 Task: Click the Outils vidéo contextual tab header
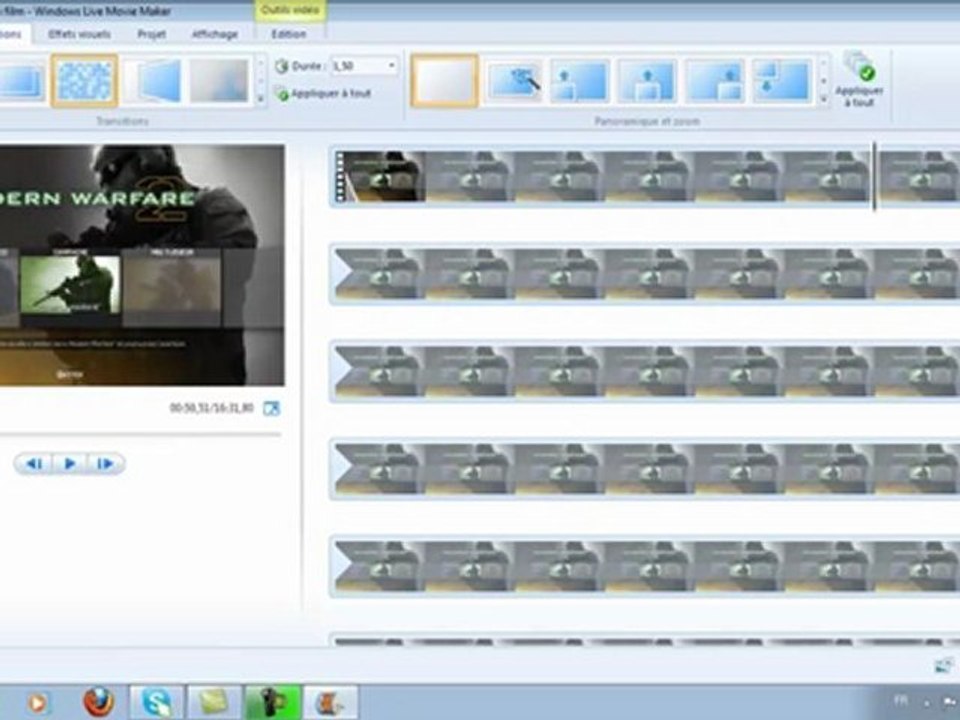(x=290, y=10)
